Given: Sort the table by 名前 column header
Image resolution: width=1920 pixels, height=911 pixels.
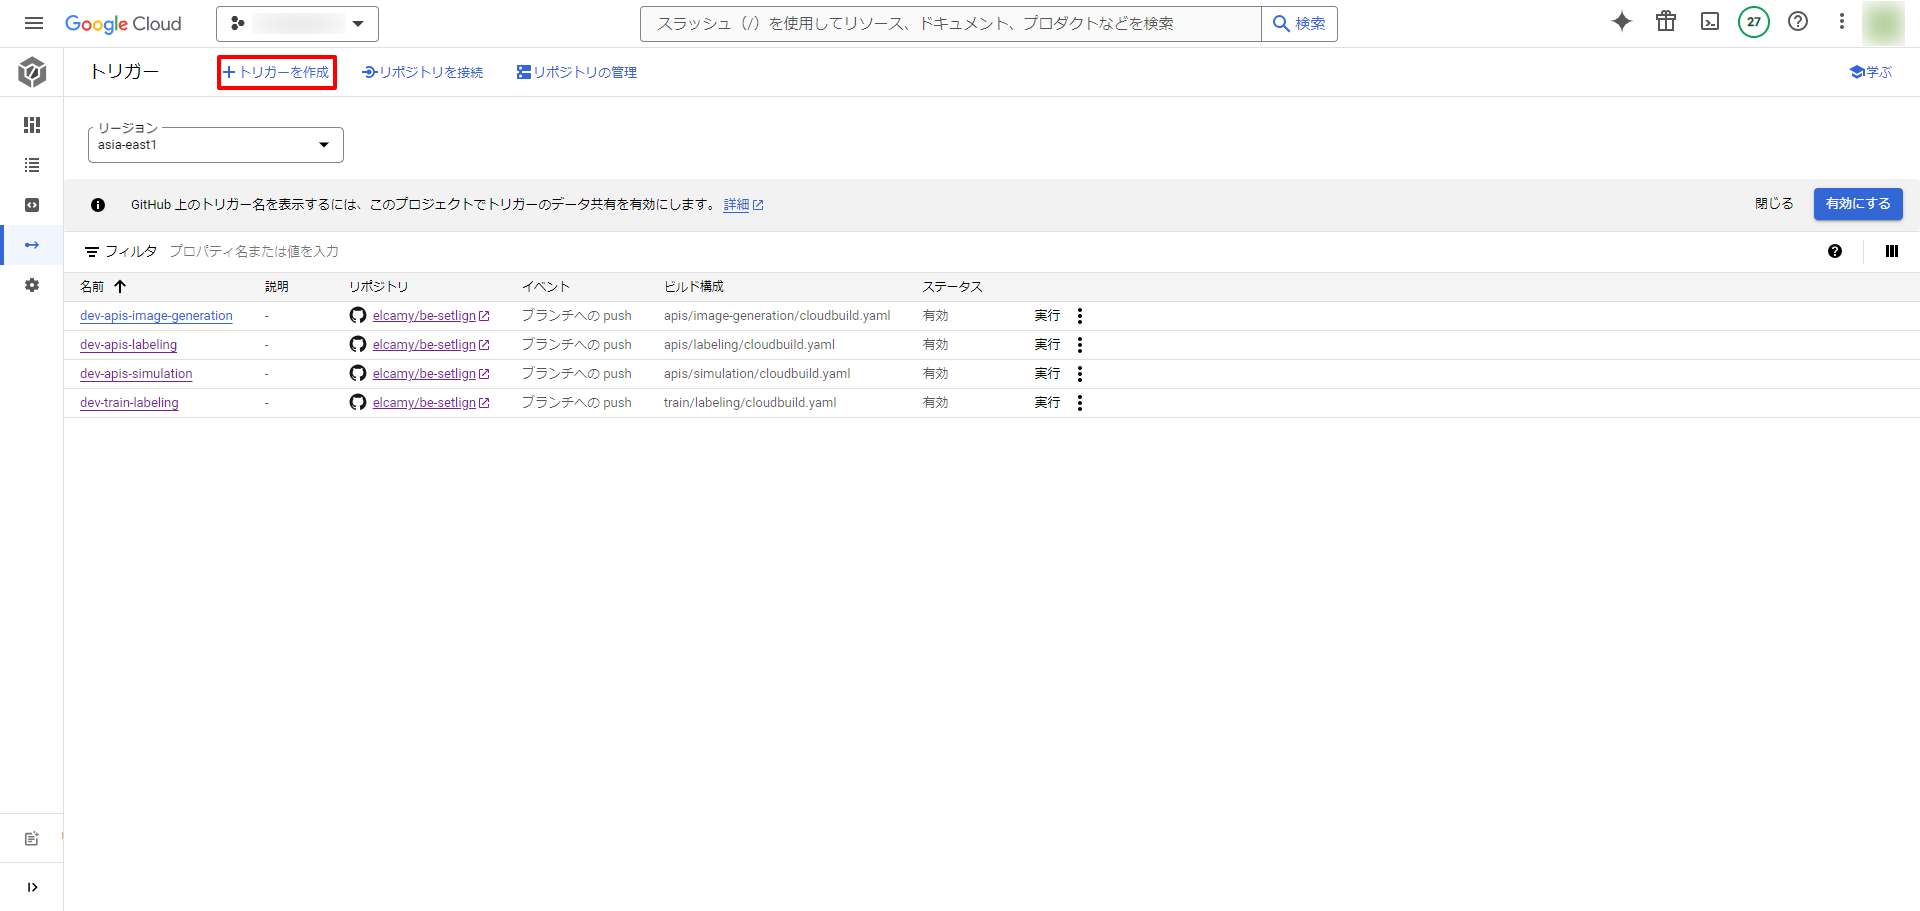Looking at the screenshot, I should tap(92, 287).
